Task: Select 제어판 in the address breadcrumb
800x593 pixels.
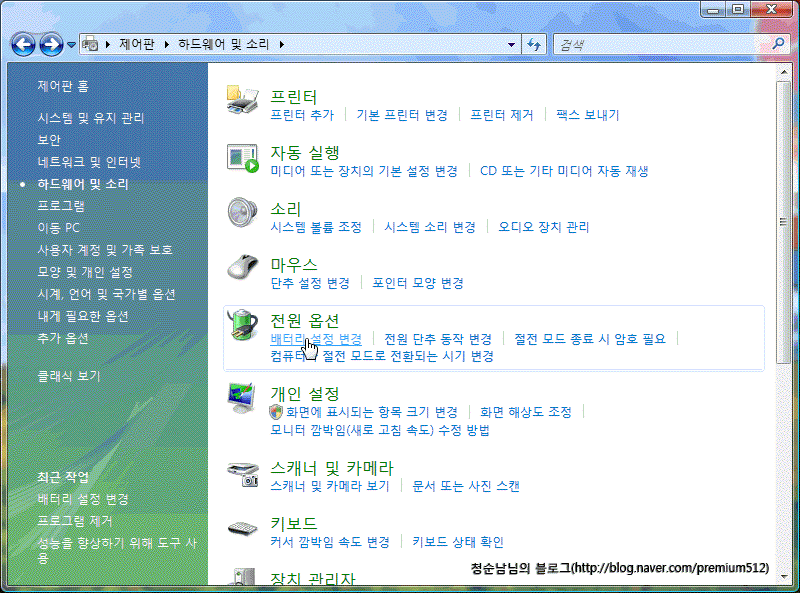Action: pyautogui.click(x=137, y=44)
